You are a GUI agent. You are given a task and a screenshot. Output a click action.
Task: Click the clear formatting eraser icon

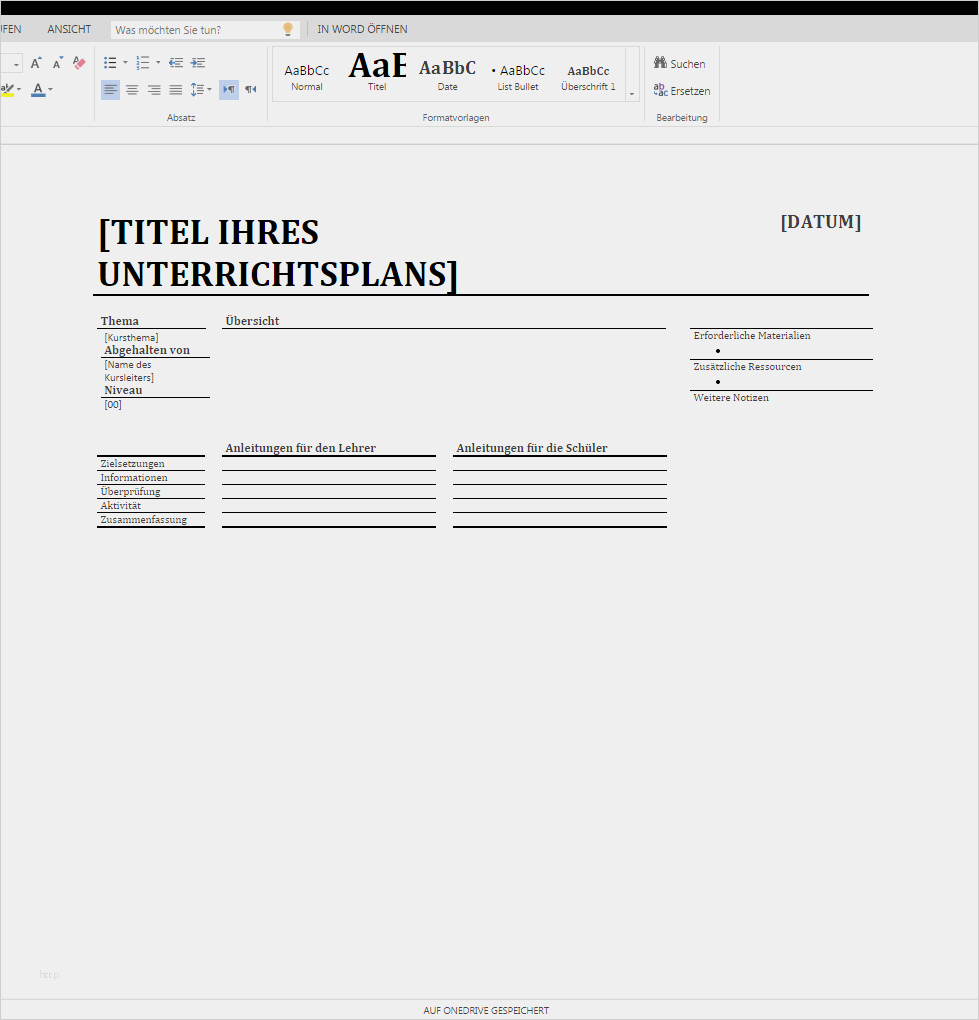pos(78,62)
